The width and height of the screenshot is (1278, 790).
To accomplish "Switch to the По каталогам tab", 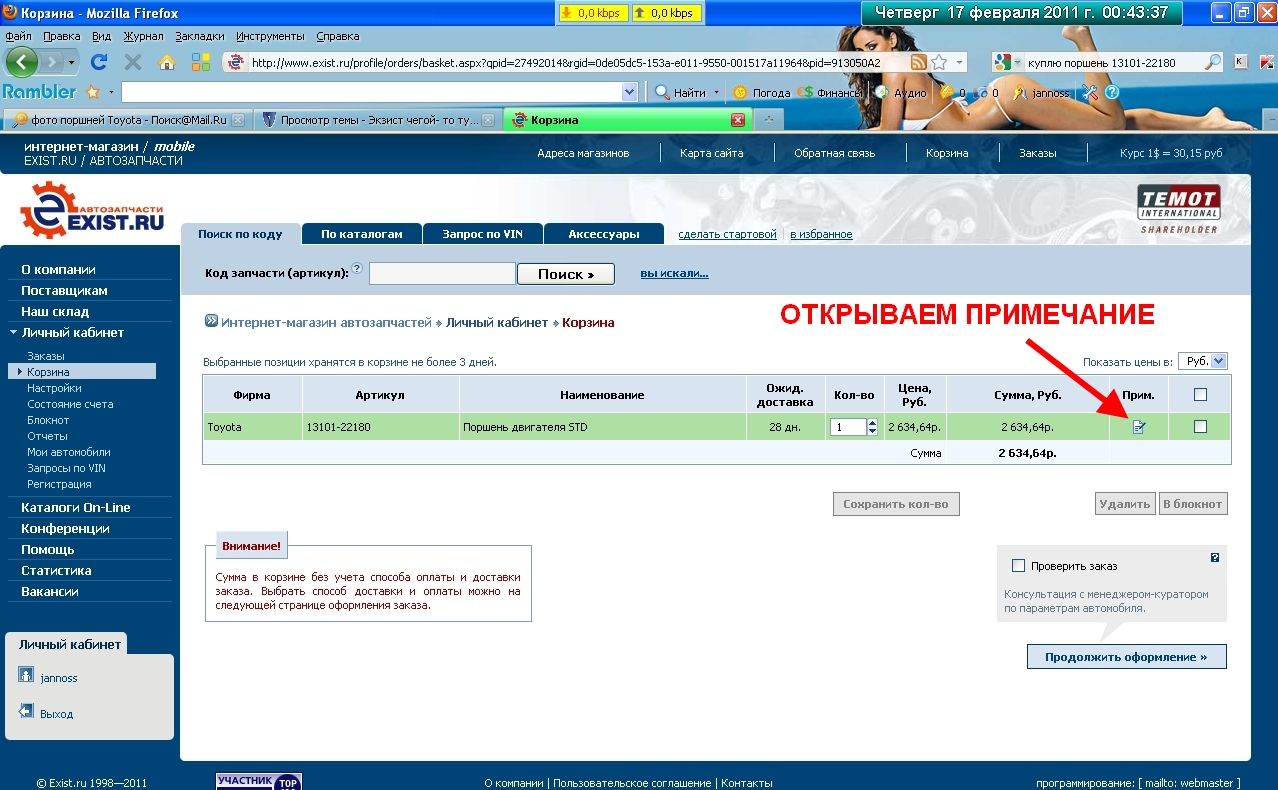I will click(x=361, y=234).
